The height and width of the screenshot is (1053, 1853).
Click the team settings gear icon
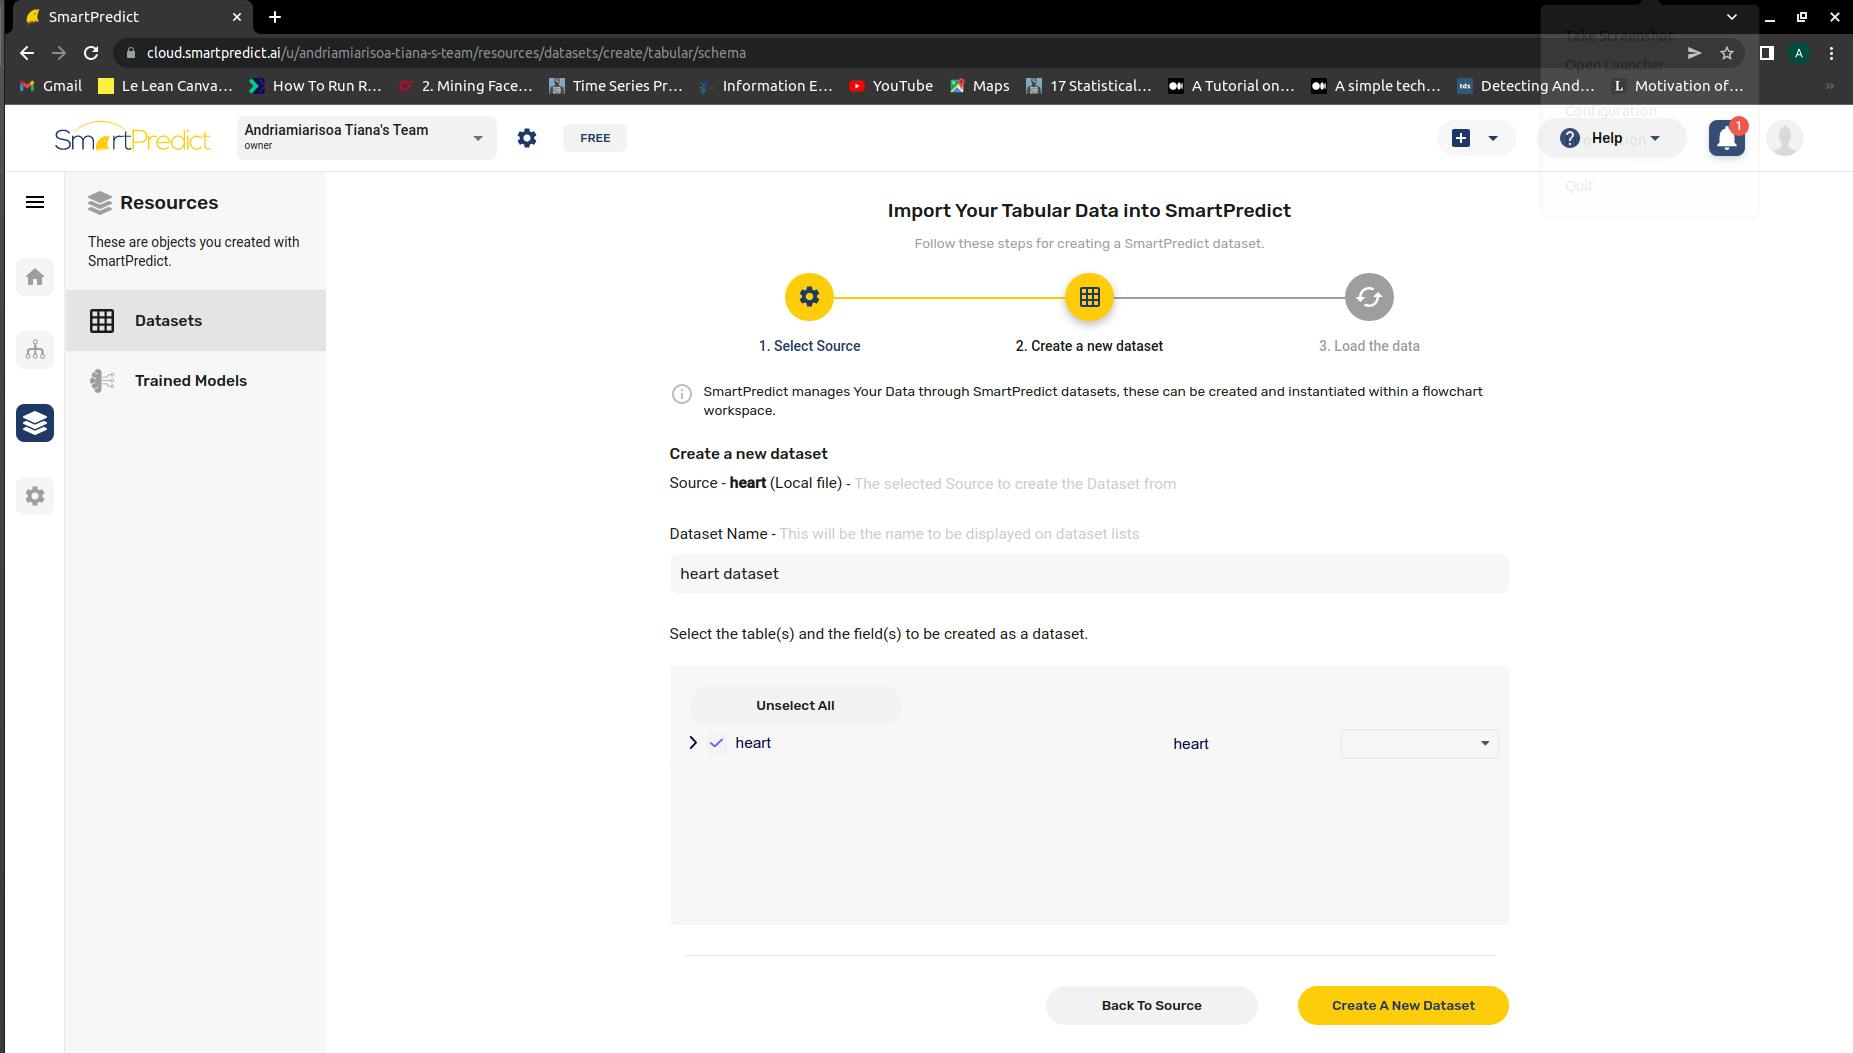(527, 138)
